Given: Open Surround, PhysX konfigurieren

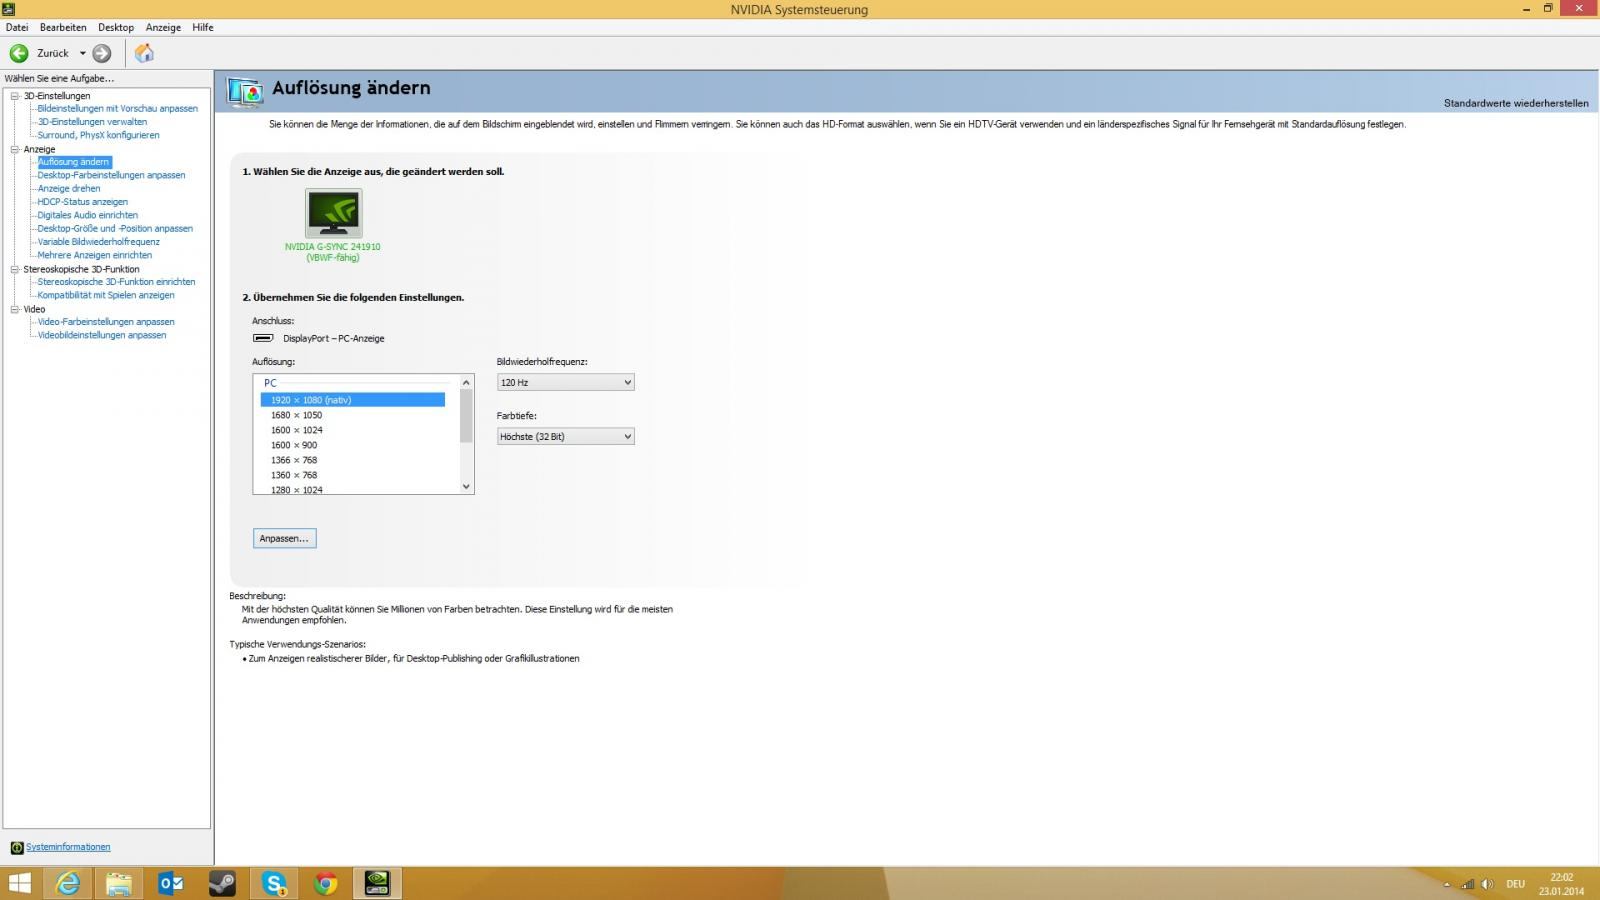Looking at the screenshot, I should point(98,135).
